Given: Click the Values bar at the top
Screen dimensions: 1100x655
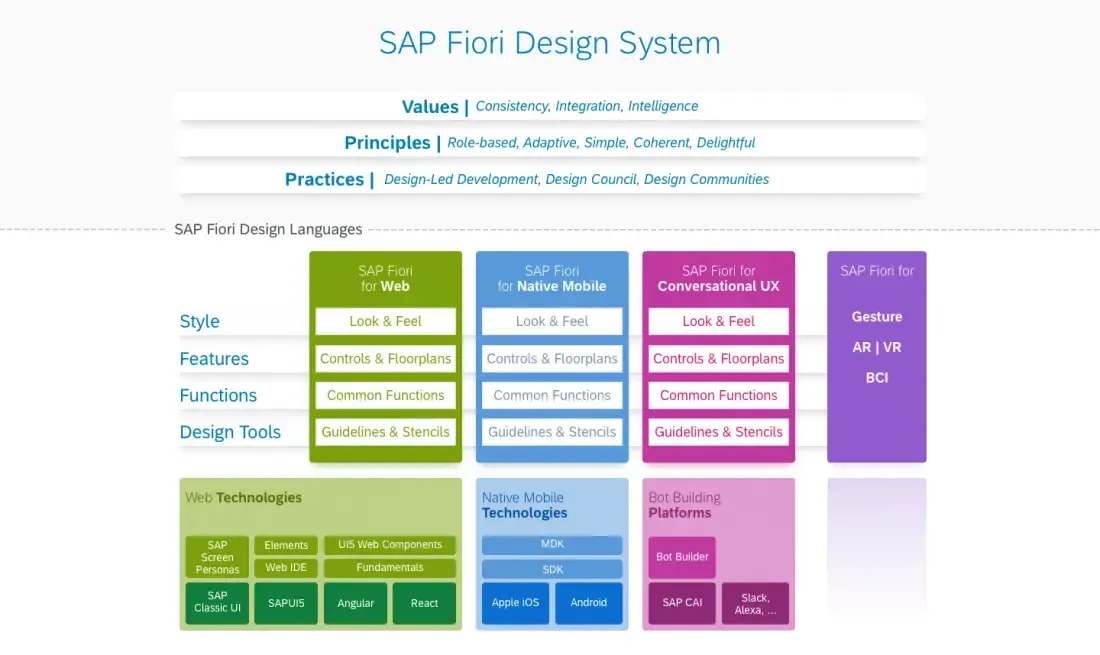Looking at the screenshot, I should pos(550,106).
